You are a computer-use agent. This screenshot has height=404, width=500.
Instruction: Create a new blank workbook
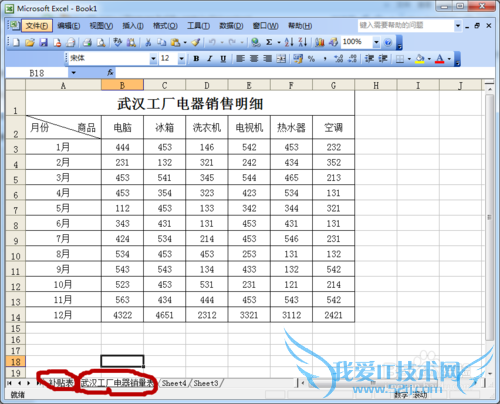click(16, 42)
